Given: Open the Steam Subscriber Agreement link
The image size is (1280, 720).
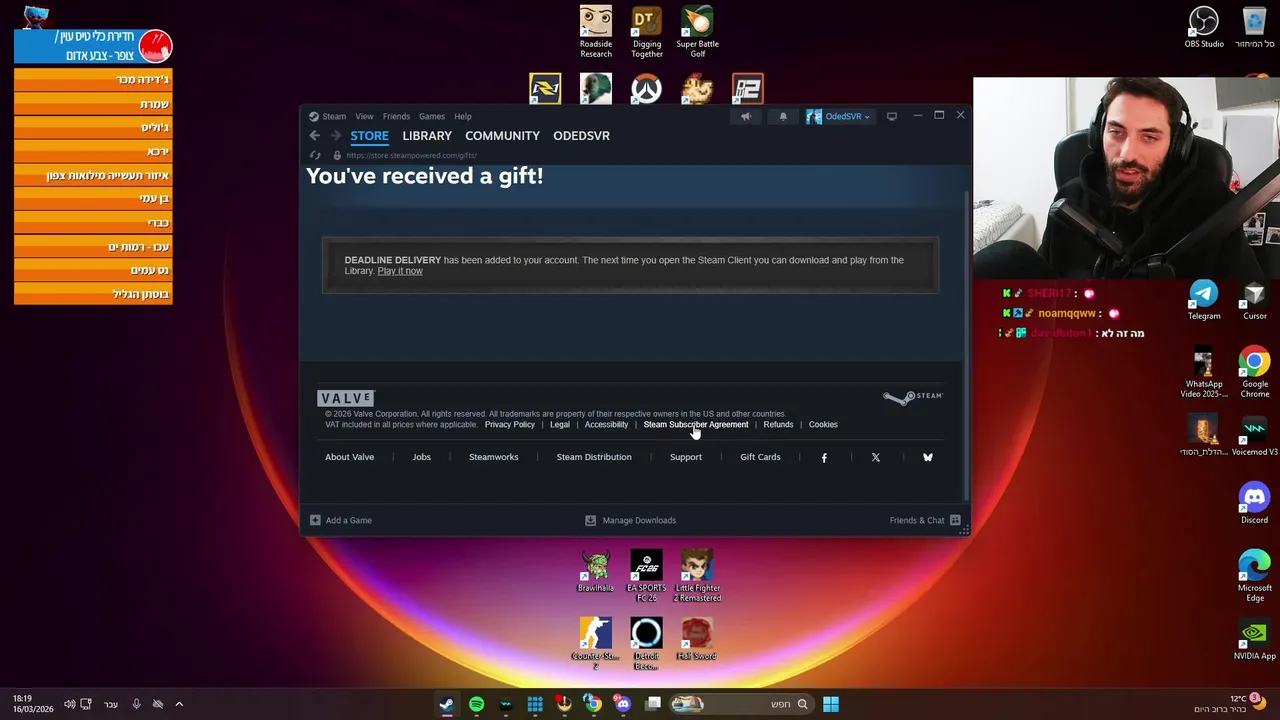Looking at the screenshot, I should [696, 424].
